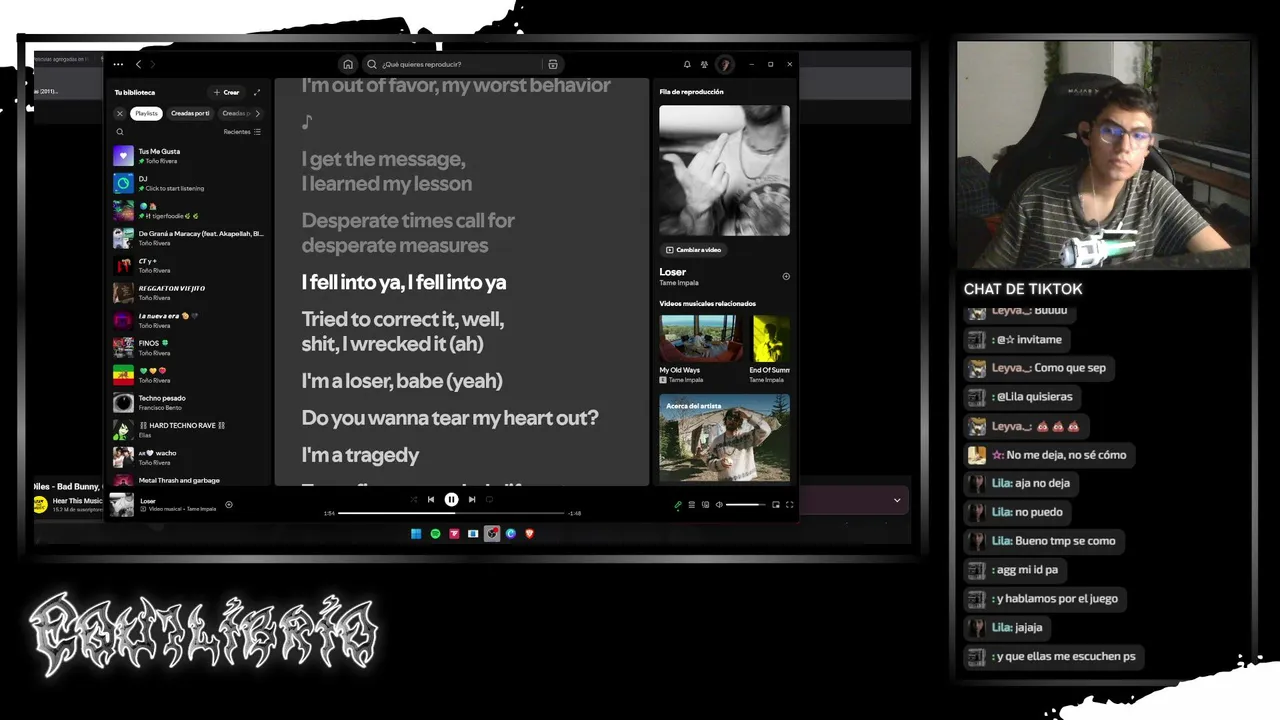
Task: Select the Playlists filter chip
Action: pos(147,113)
